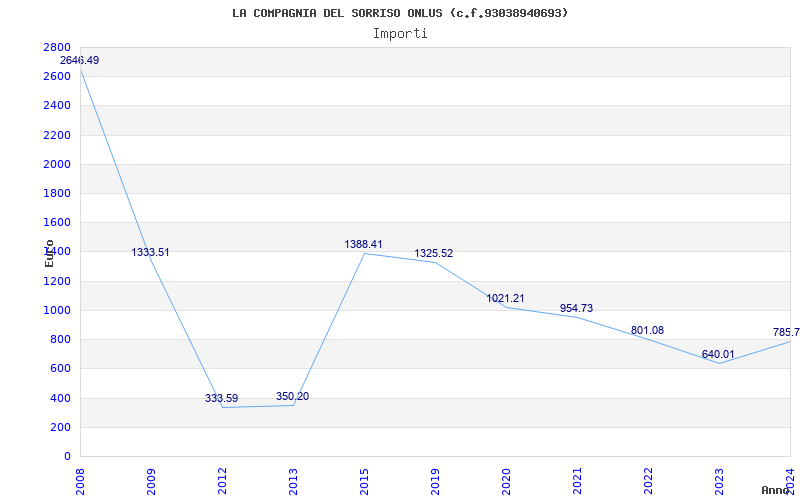The image size is (800, 500).
Task: Select the 1021.21 data label
Action: coord(505,298)
